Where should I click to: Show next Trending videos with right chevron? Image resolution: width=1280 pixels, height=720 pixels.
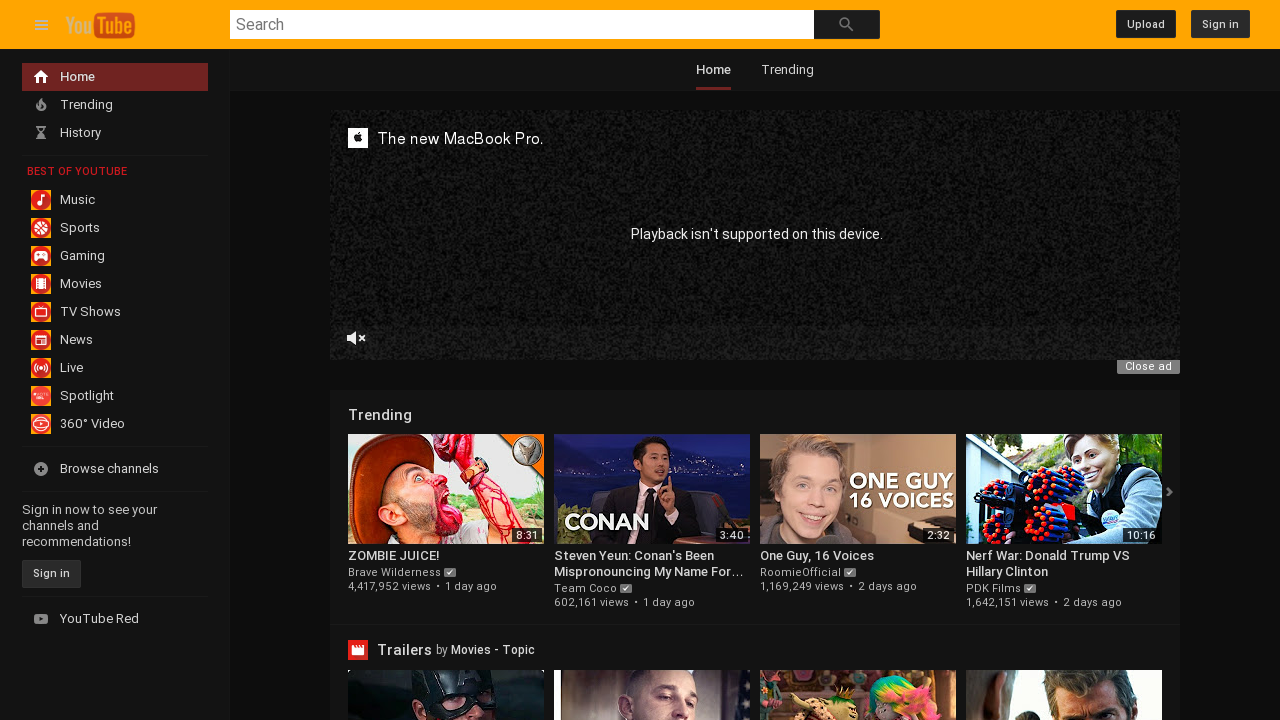coord(1169,491)
